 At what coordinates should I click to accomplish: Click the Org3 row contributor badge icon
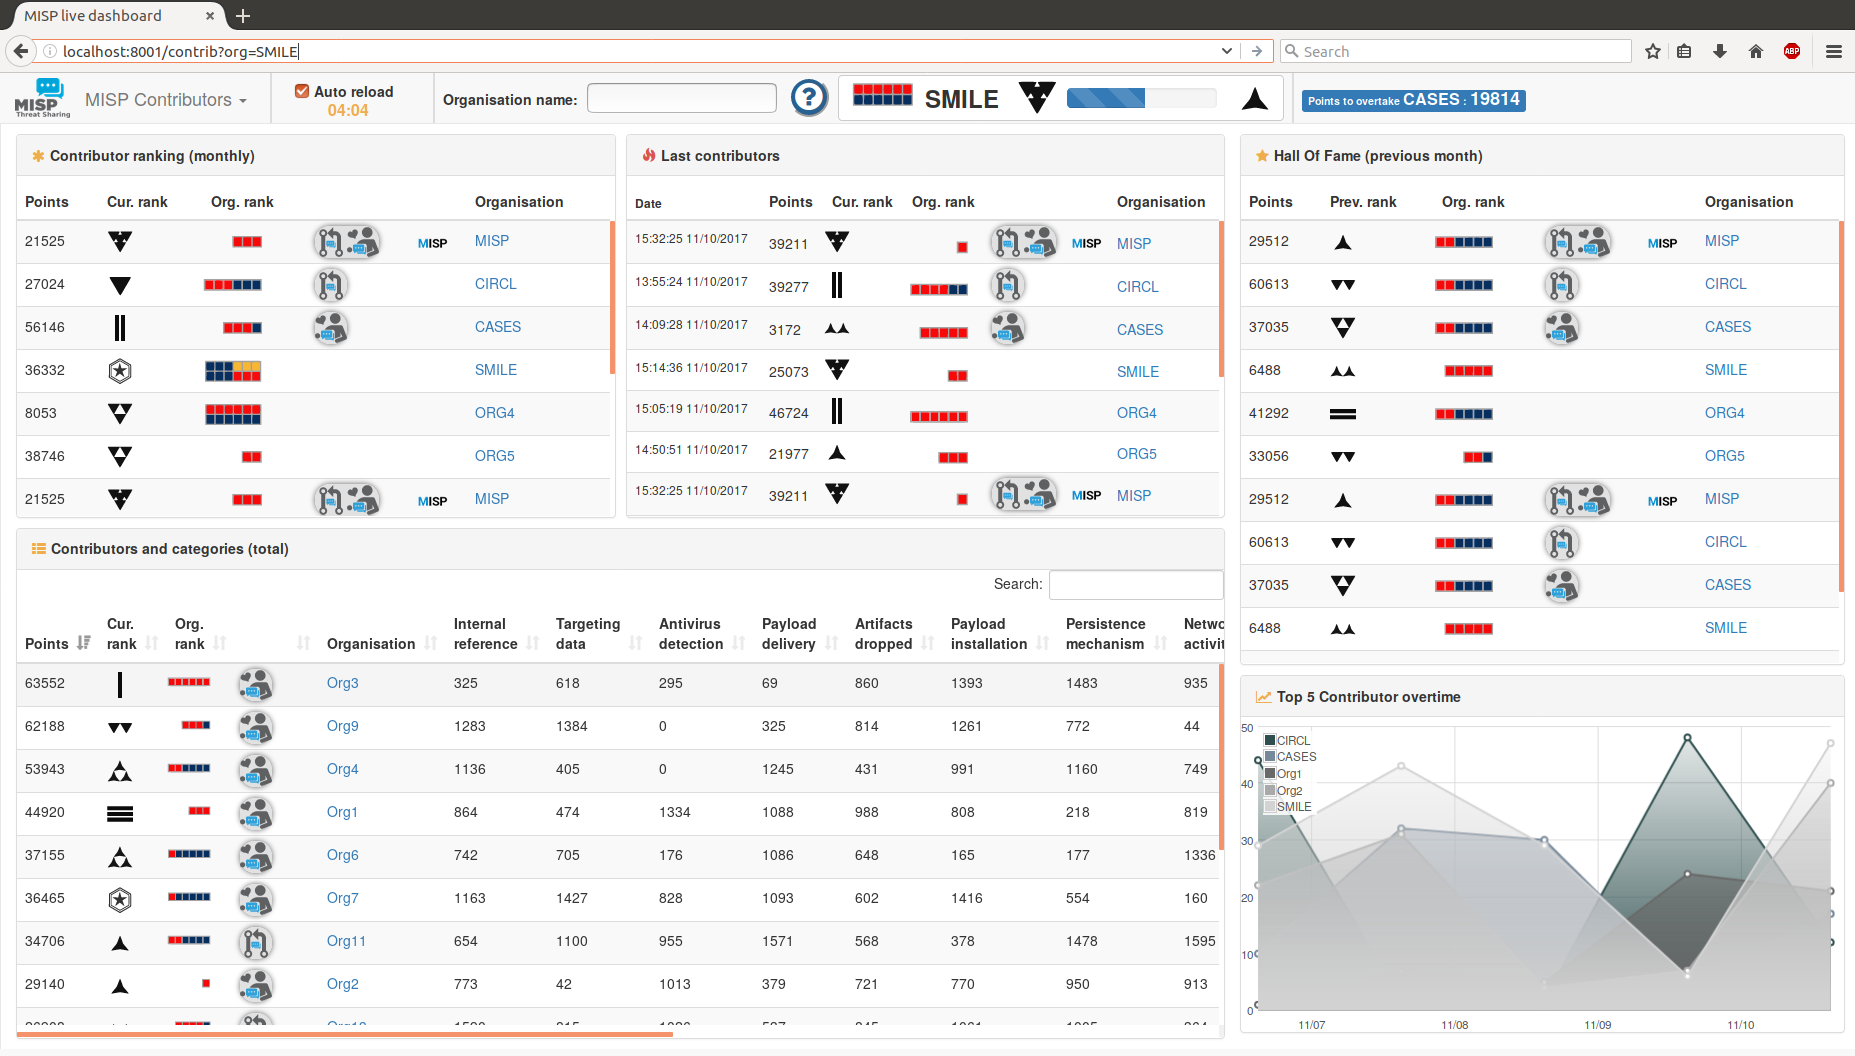coord(255,684)
